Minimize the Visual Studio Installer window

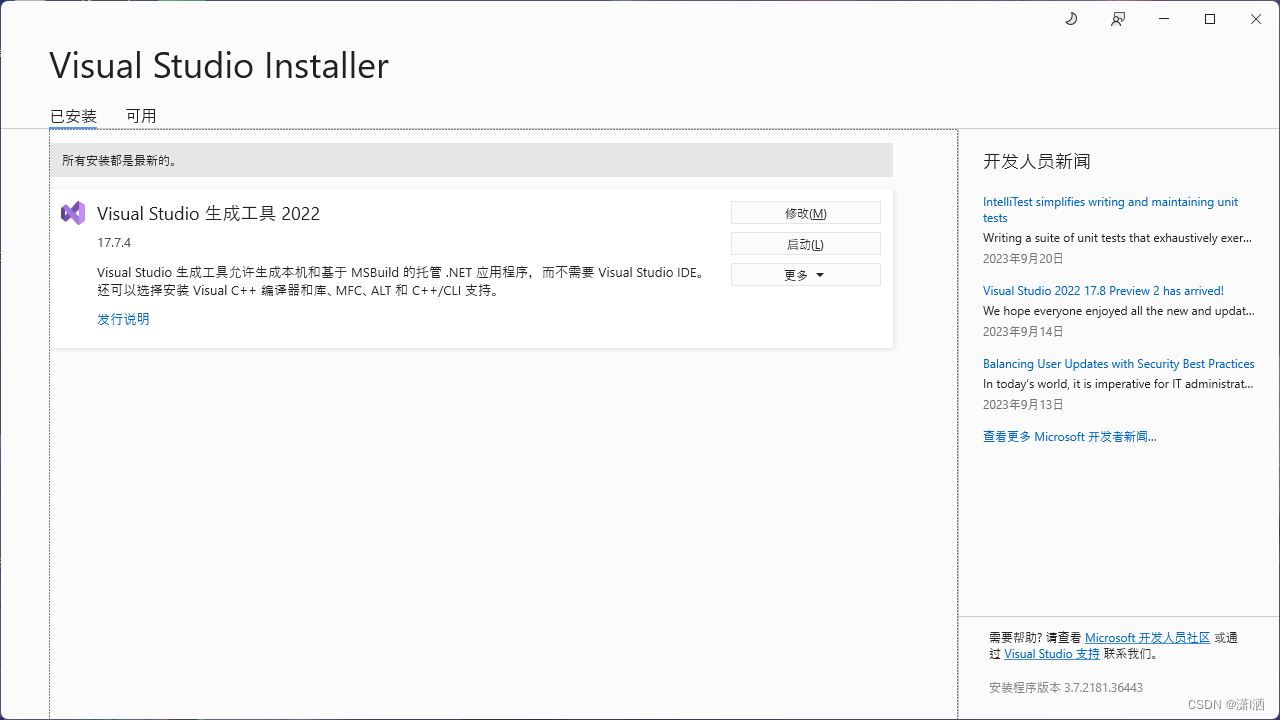[x=1164, y=19]
